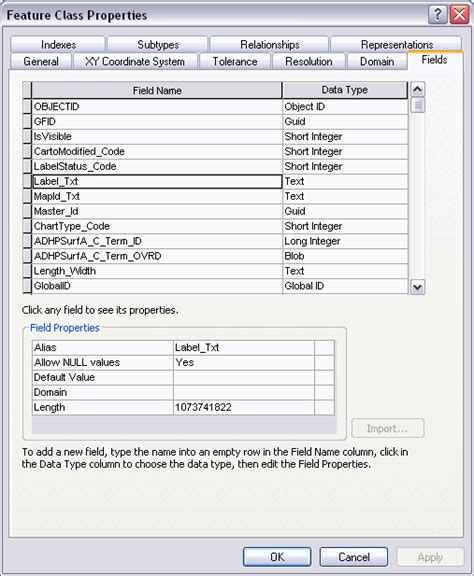Image resolution: width=474 pixels, height=576 pixels.
Task: Click the OK button
Action: [277, 557]
